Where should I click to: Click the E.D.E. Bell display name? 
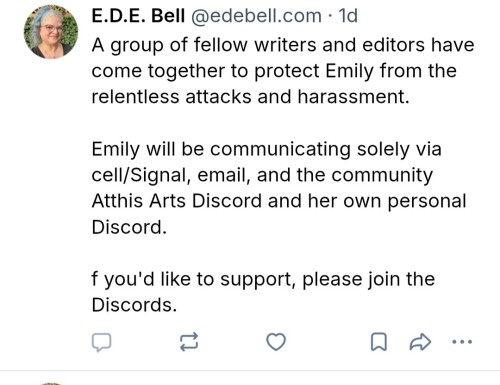[x=138, y=16]
